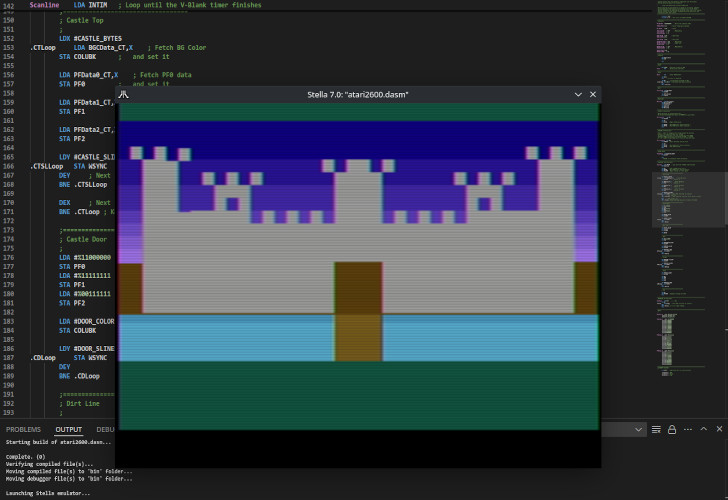
Task: Select the OUTPUT tab
Action: click(69, 429)
